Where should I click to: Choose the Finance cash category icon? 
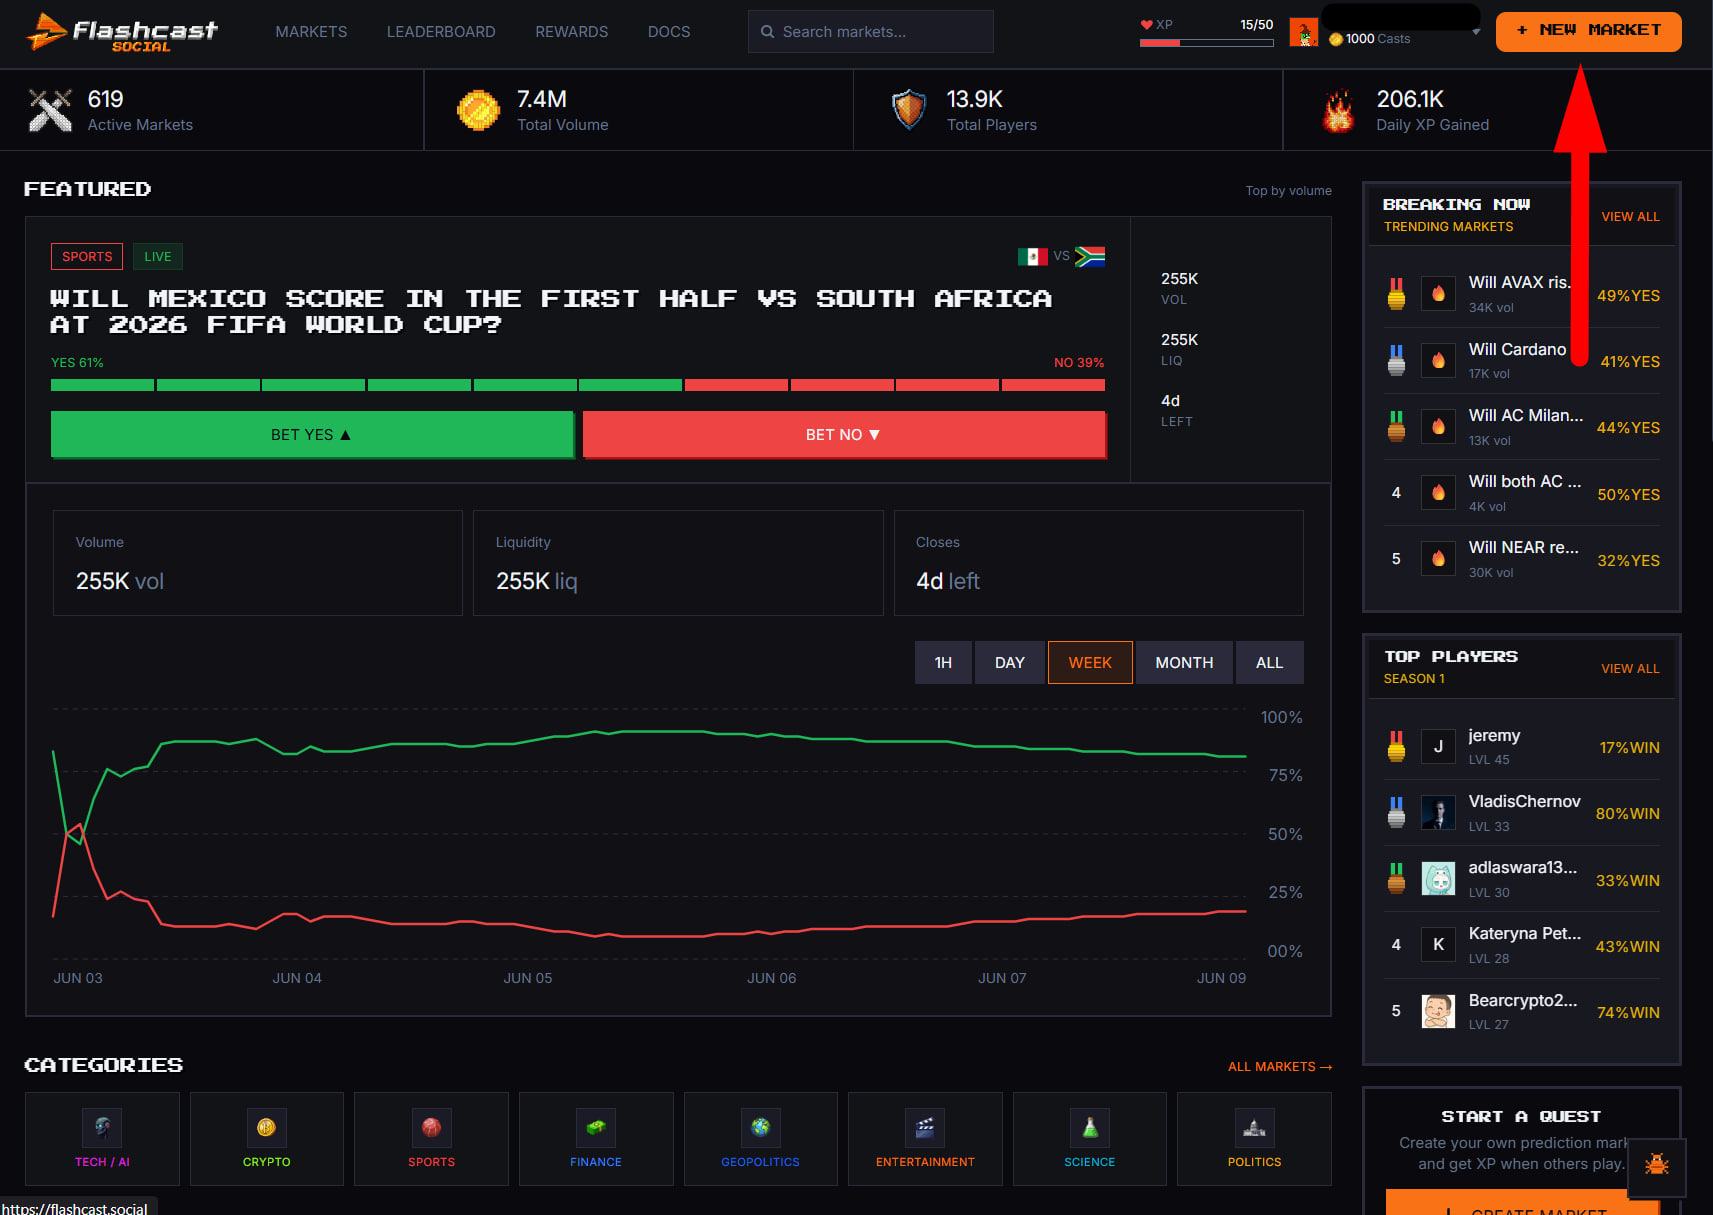tap(596, 1127)
